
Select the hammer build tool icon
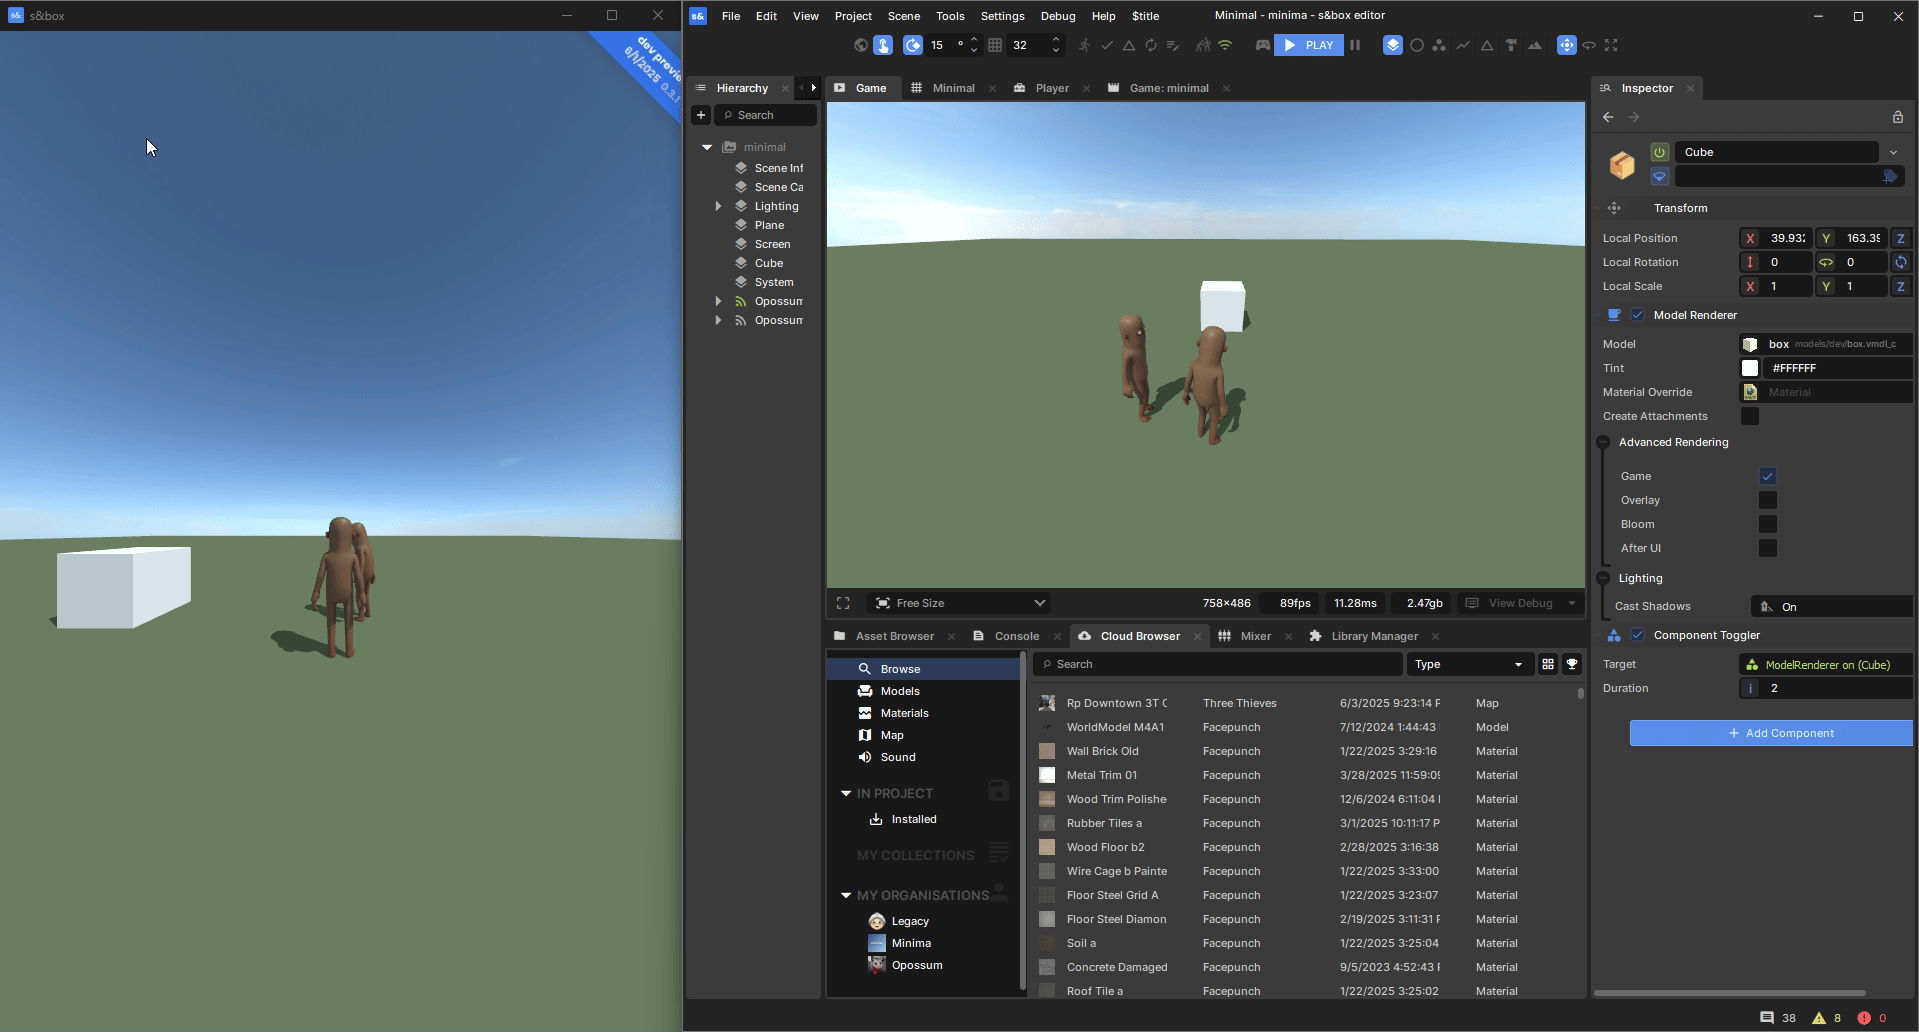point(1511,45)
